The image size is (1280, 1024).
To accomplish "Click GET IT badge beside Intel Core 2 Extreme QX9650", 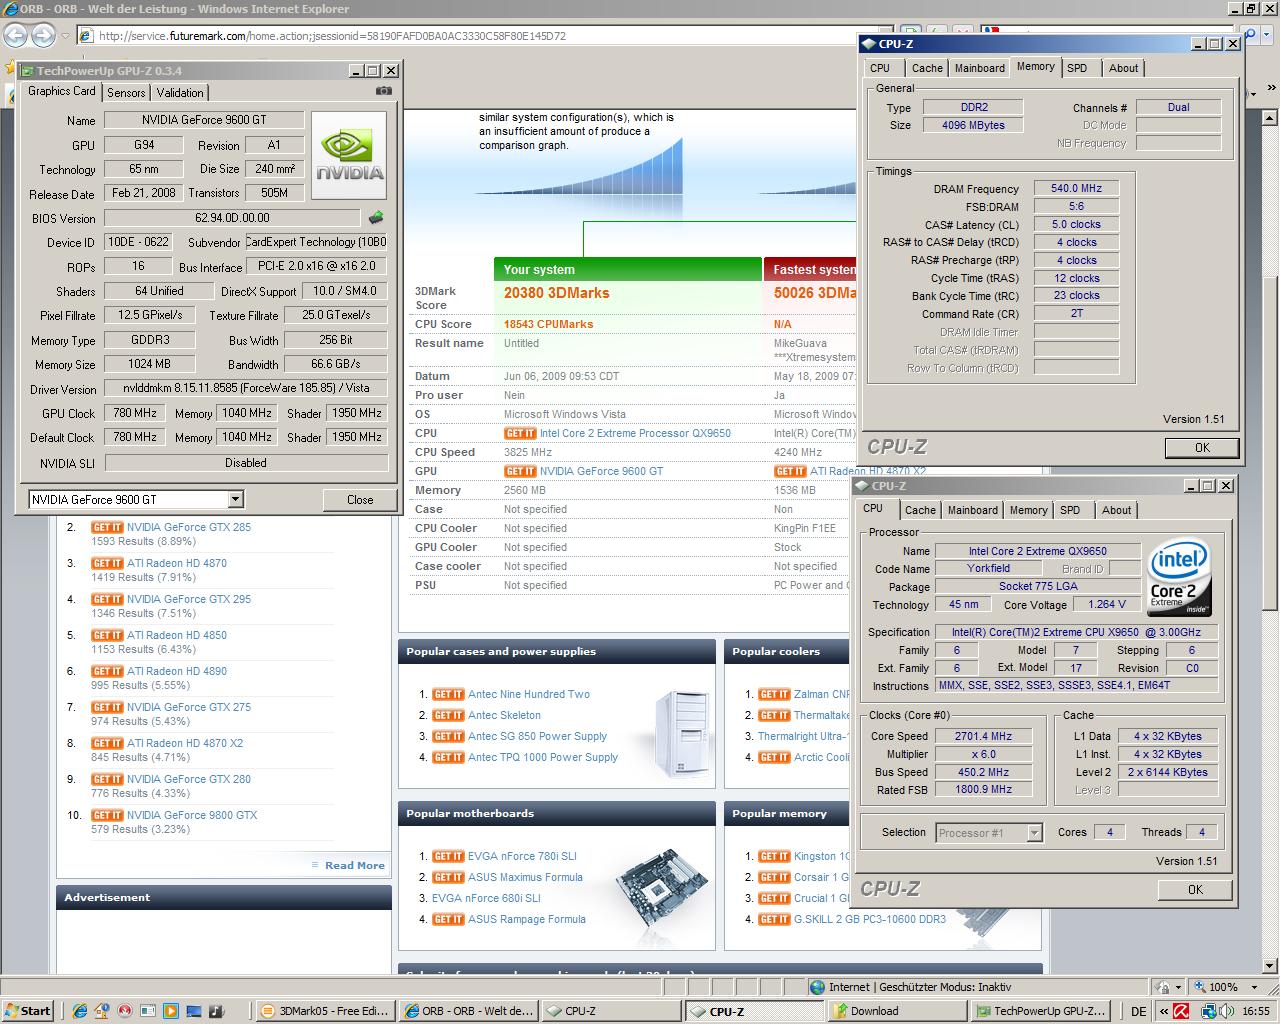I will coord(520,433).
